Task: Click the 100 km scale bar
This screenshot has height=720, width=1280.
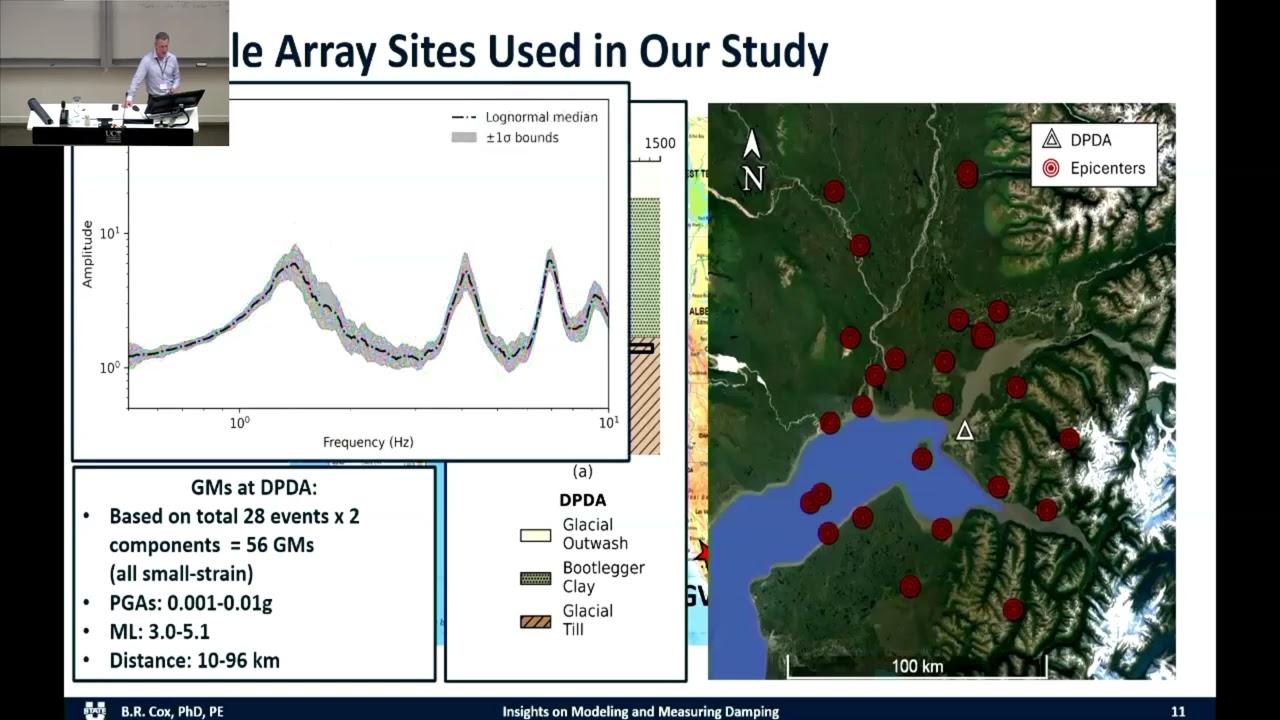Action: (917, 666)
